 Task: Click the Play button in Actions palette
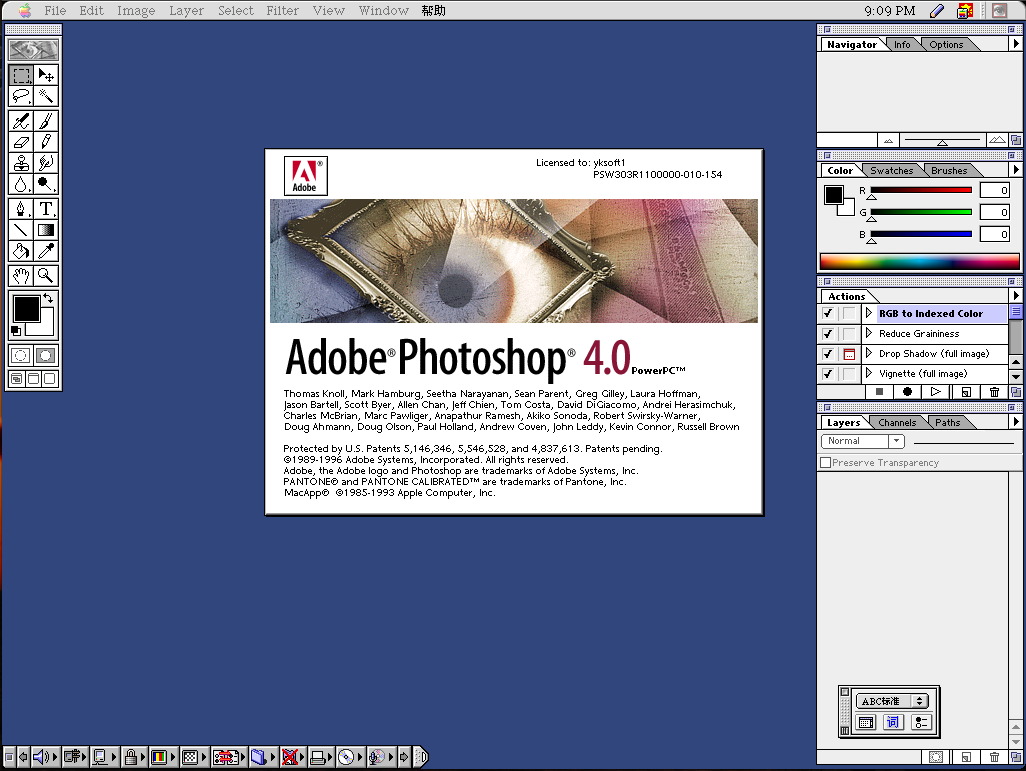936,392
